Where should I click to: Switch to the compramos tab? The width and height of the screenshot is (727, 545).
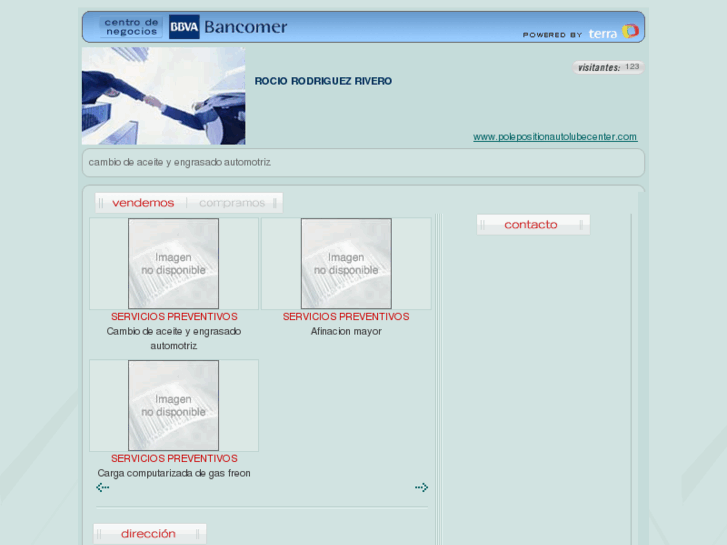coord(232,203)
